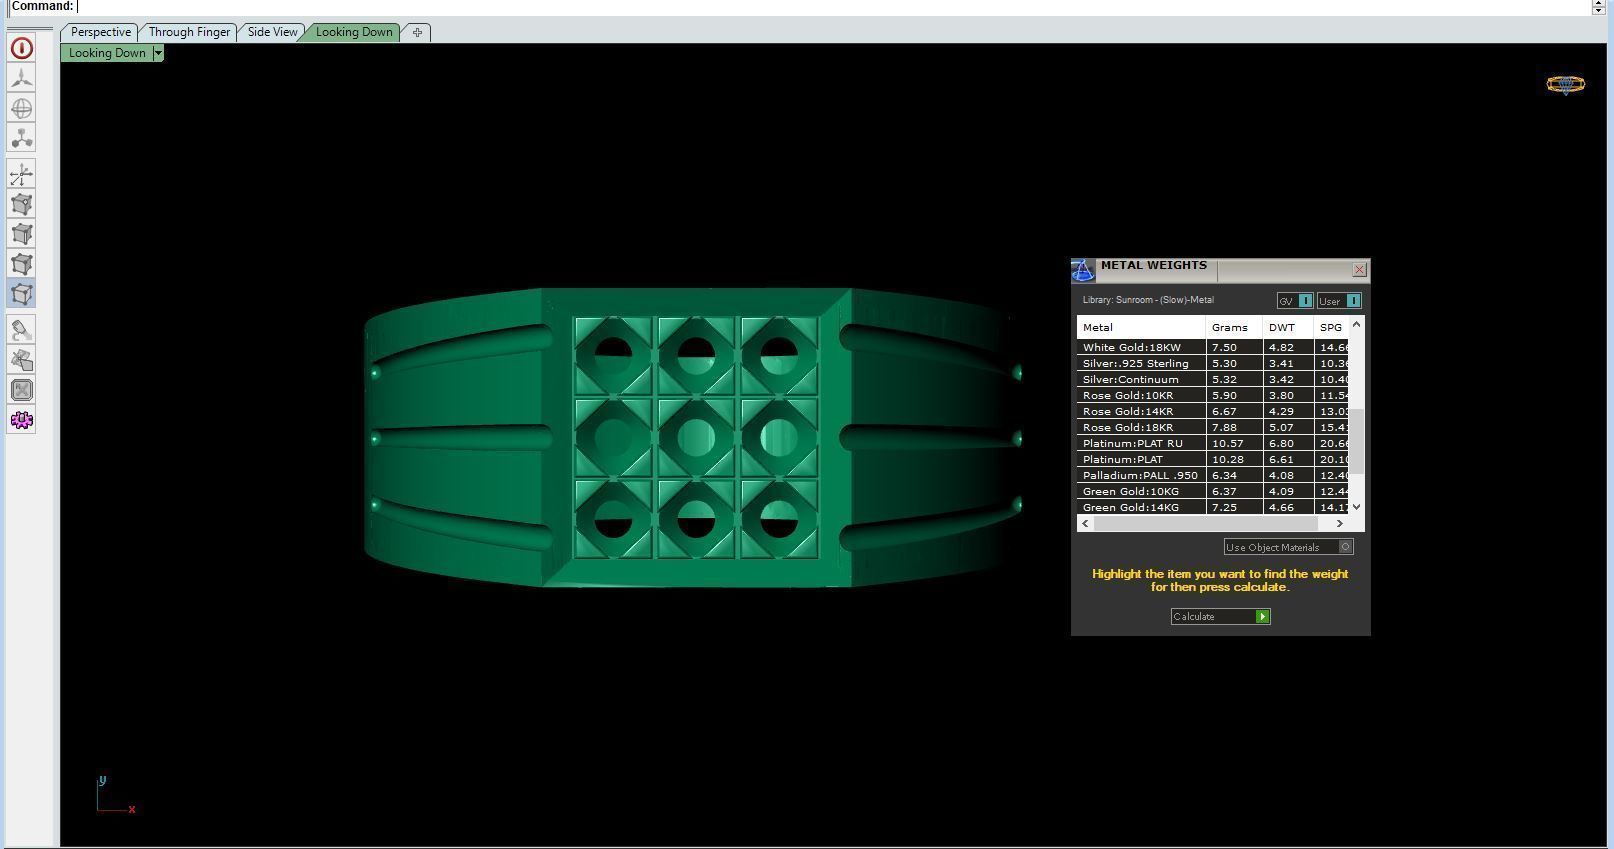
Task: Click the gold ring logo icon top right
Action: 1565,85
